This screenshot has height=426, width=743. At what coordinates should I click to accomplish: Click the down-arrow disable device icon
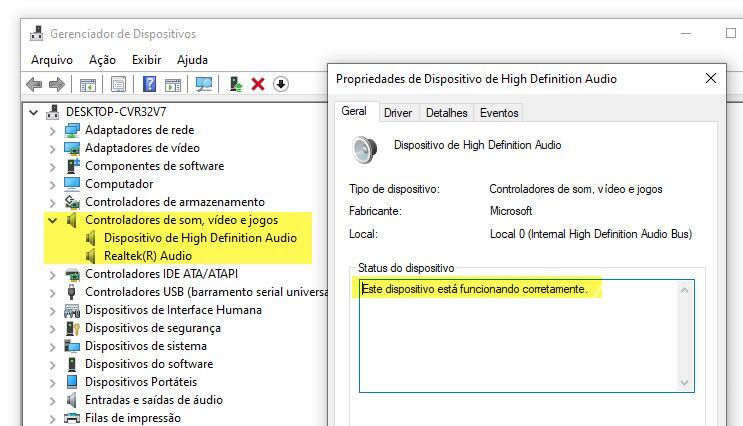281,84
